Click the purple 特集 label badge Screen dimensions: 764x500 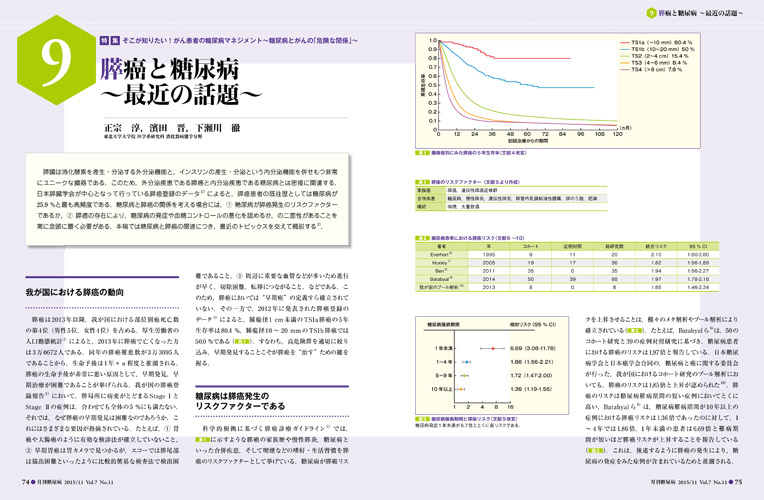coord(110,41)
